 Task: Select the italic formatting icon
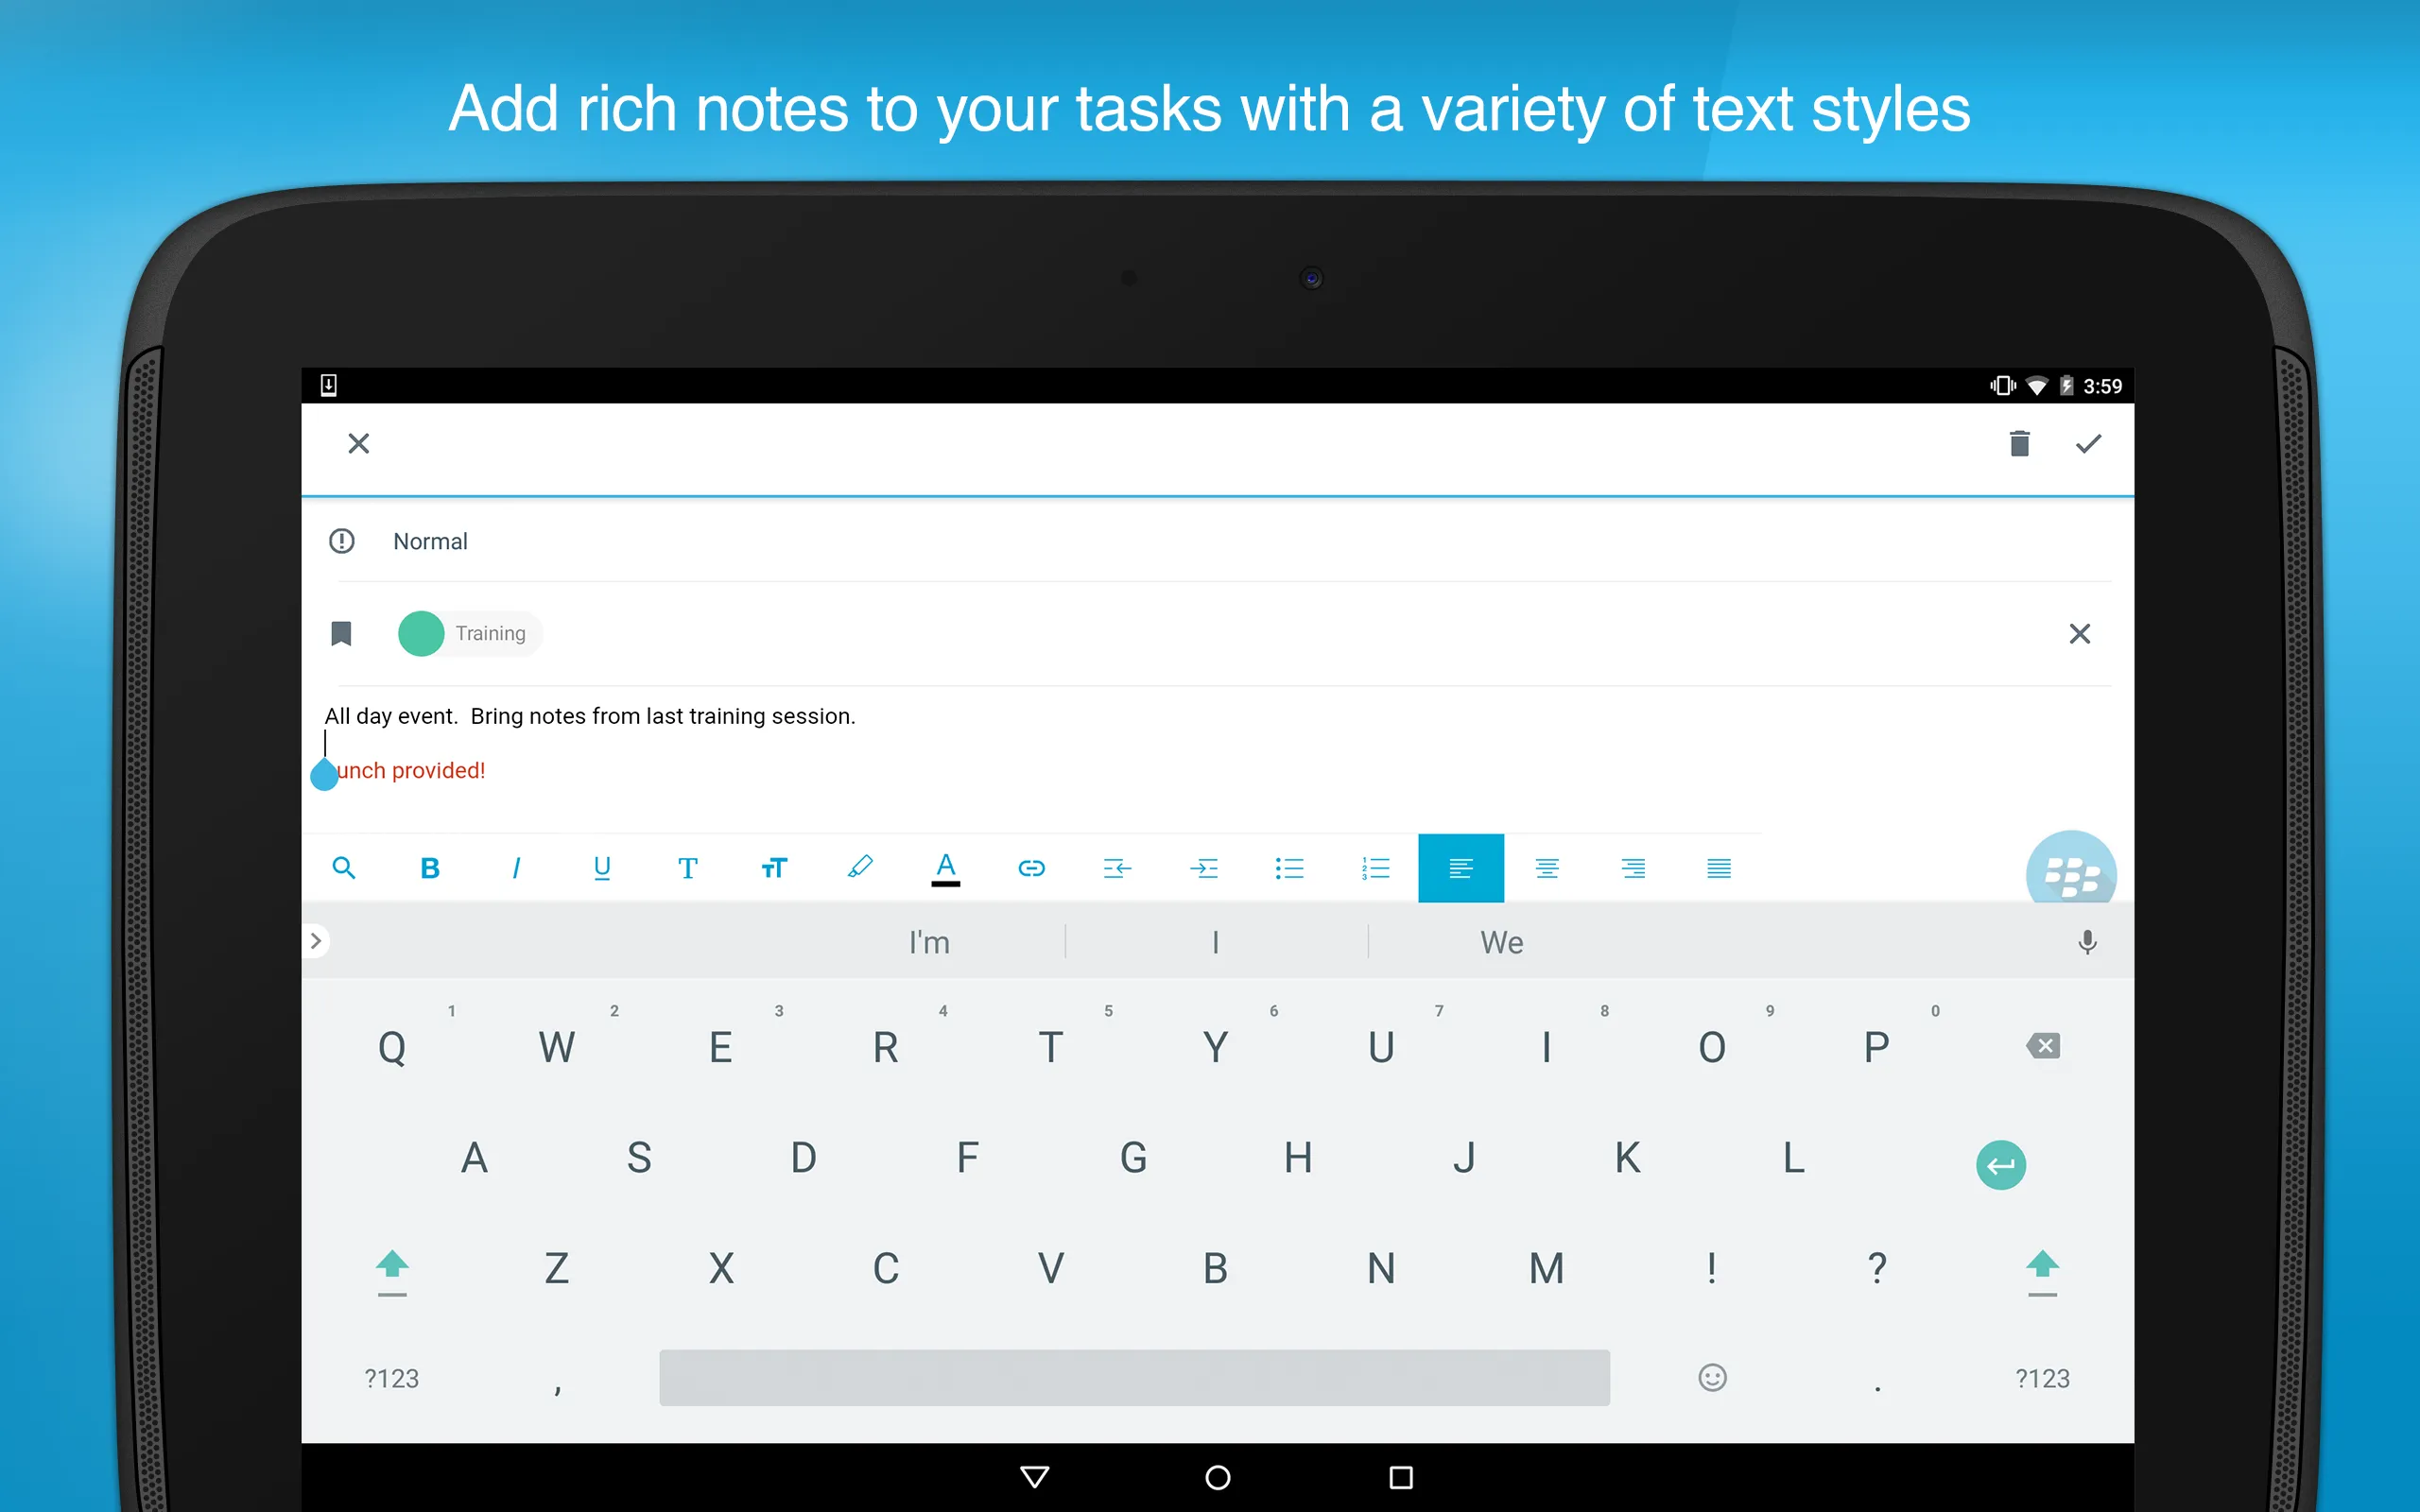(x=516, y=868)
